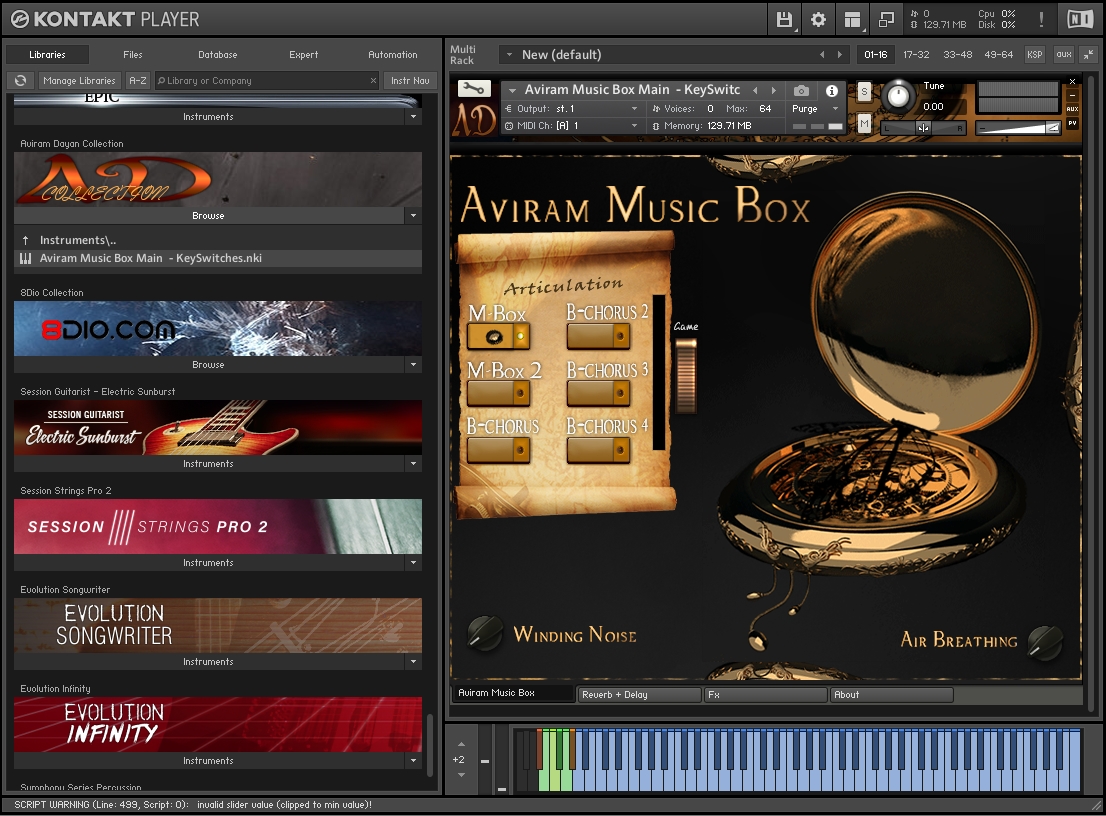Switch to the Expert tab
This screenshot has height=816, width=1106.
click(303, 54)
